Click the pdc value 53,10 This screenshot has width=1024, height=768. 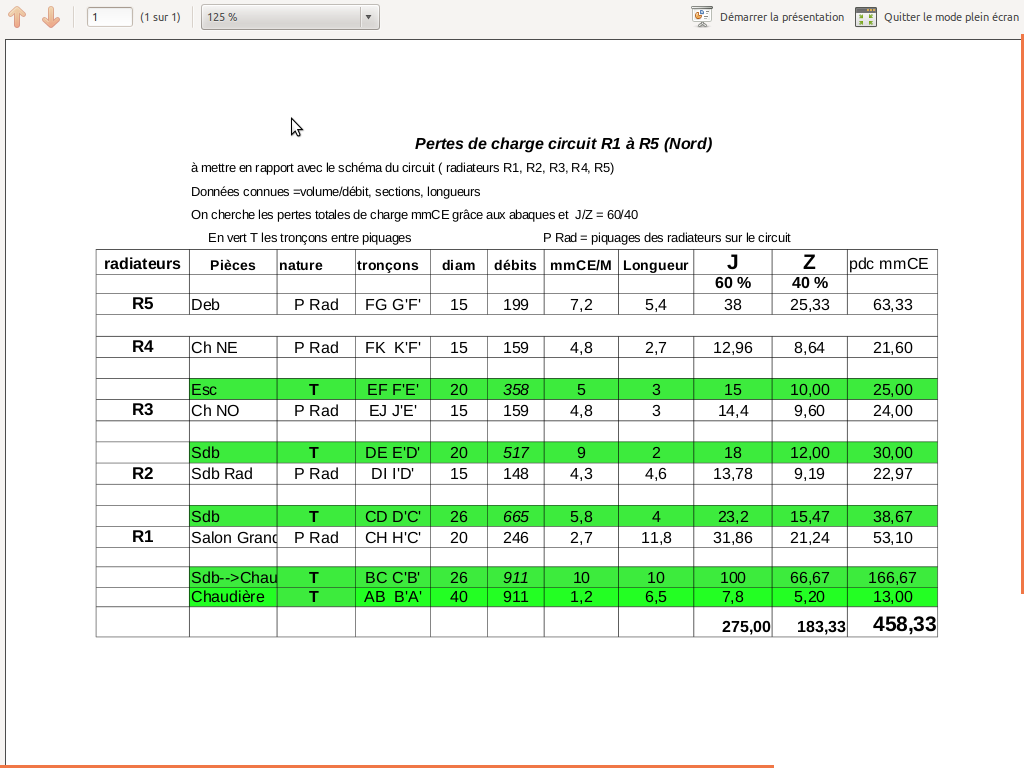pos(892,537)
